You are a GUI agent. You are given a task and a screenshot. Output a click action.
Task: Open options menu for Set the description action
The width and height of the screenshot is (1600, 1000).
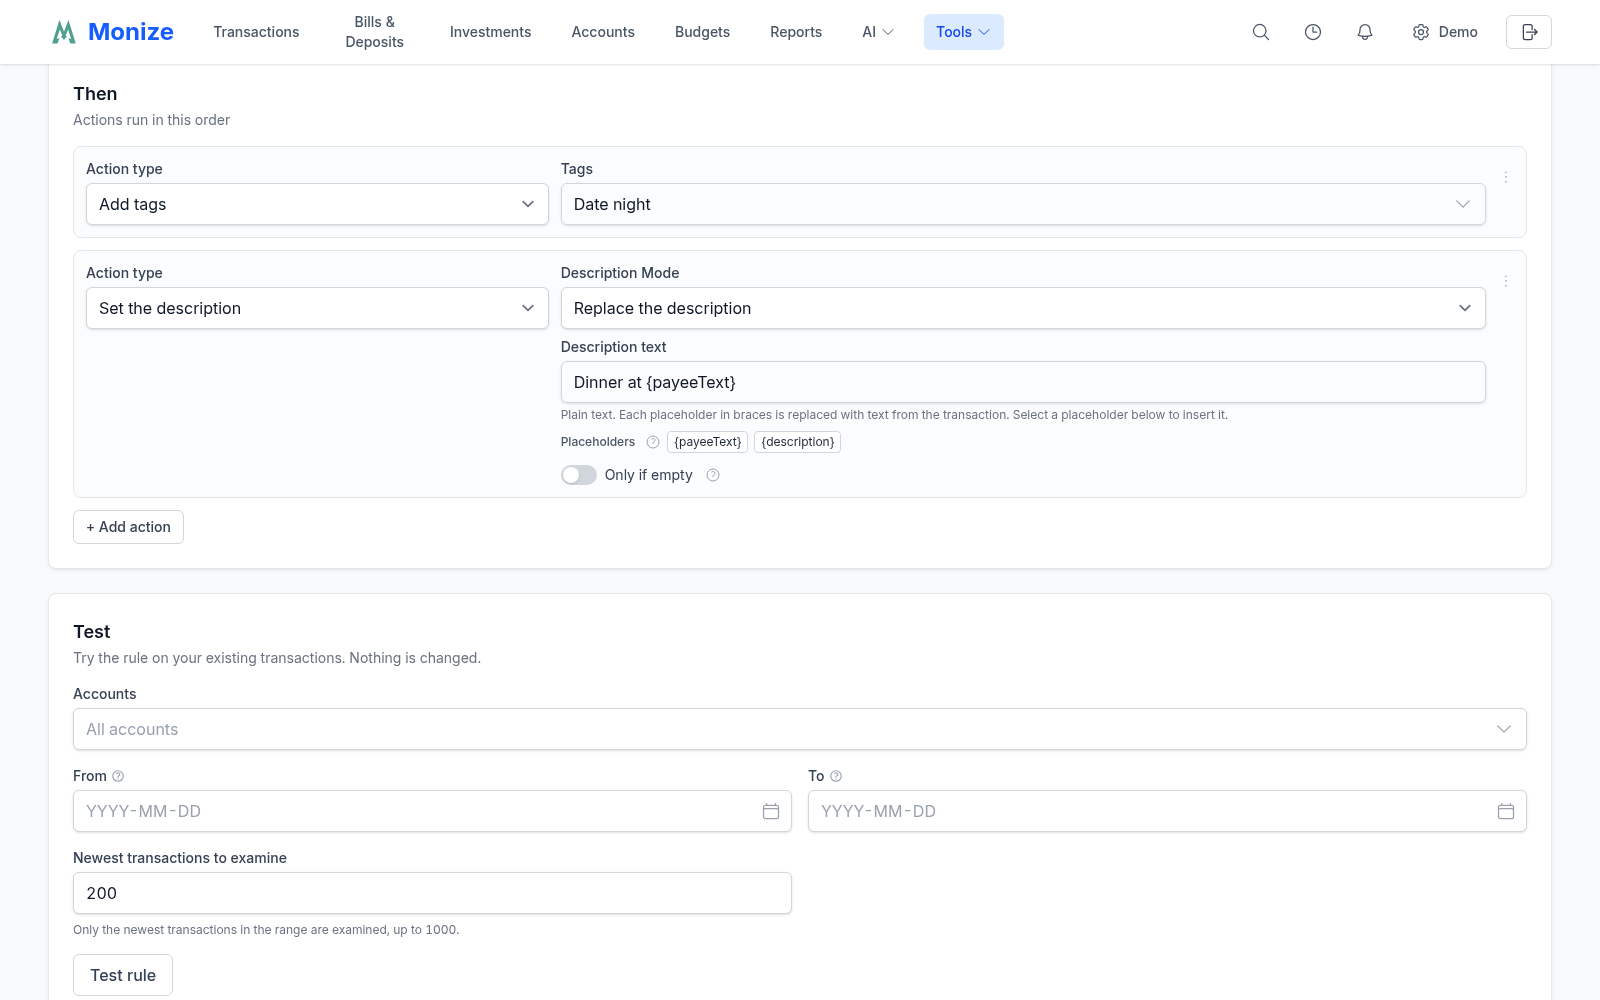(x=1506, y=281)
